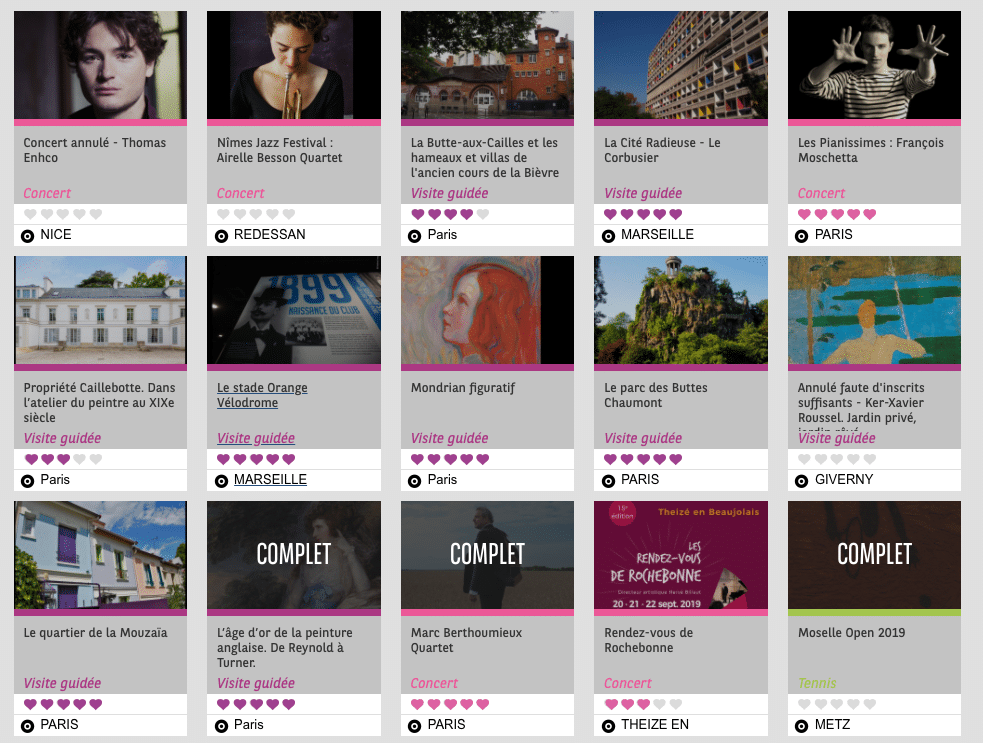The height and width of the screenshot is (743, 983).
Task: Click the location icon beside GIVERNY
Action: (x=801, y=480)
